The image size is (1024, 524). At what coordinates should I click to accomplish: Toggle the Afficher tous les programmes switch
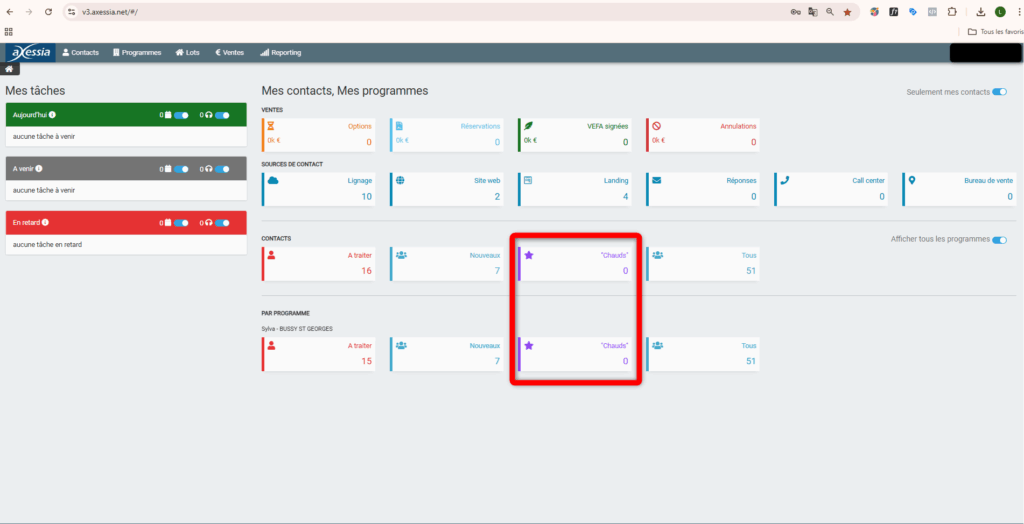(x=998, y=240)
